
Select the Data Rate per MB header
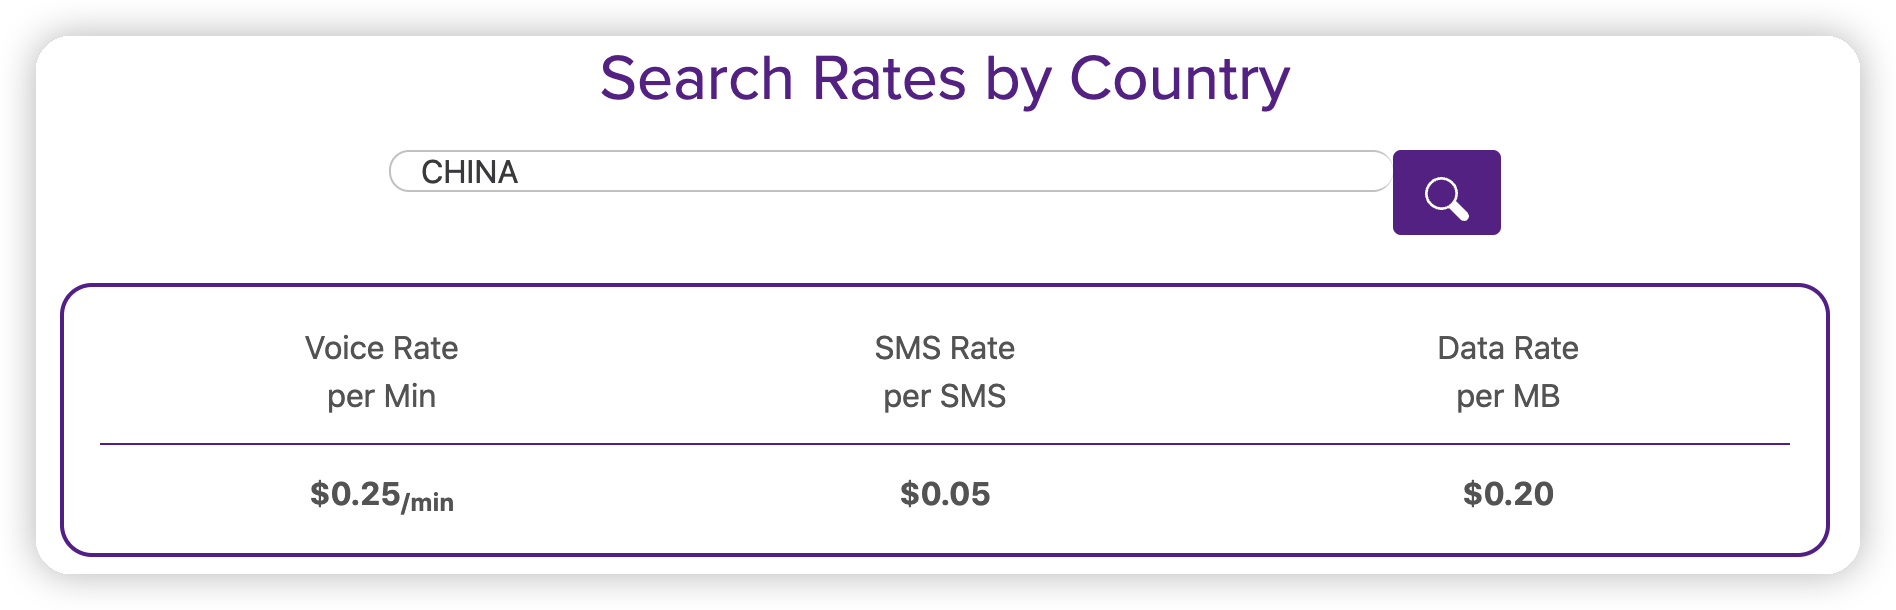pos(1508,372)
